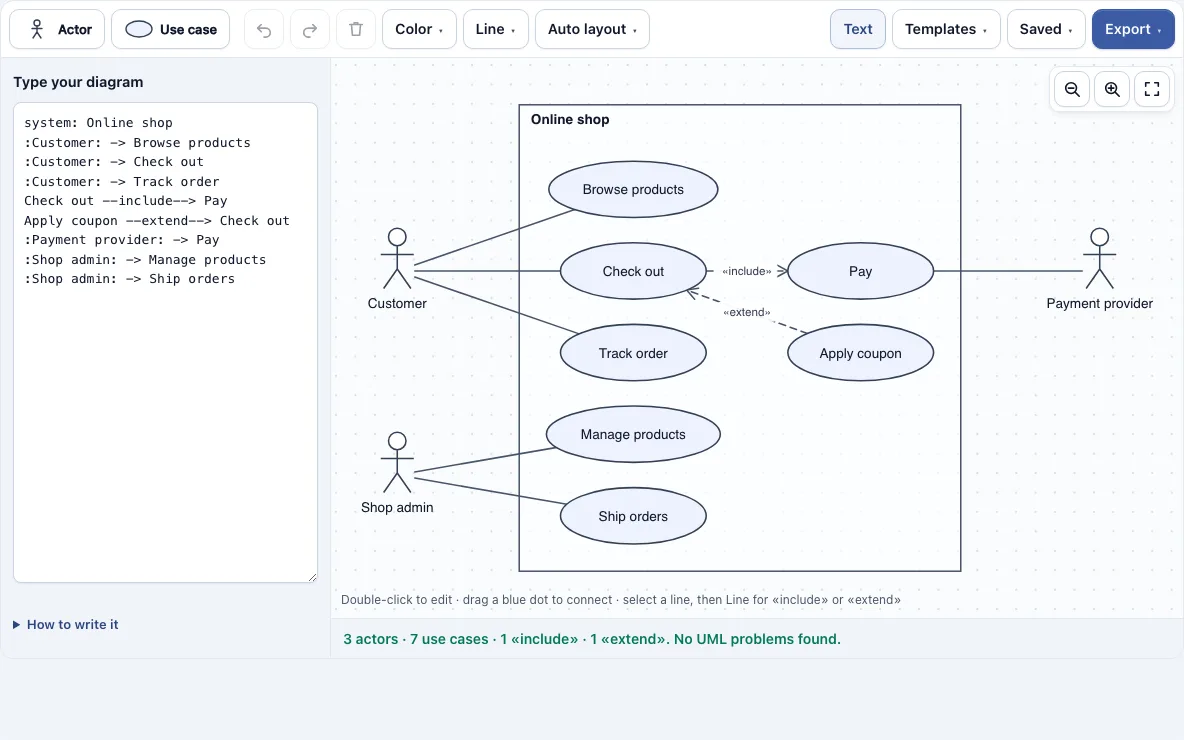Toggle the Text panel button
This screenshot has height=740, width=1184.
[x=858, y=29]
